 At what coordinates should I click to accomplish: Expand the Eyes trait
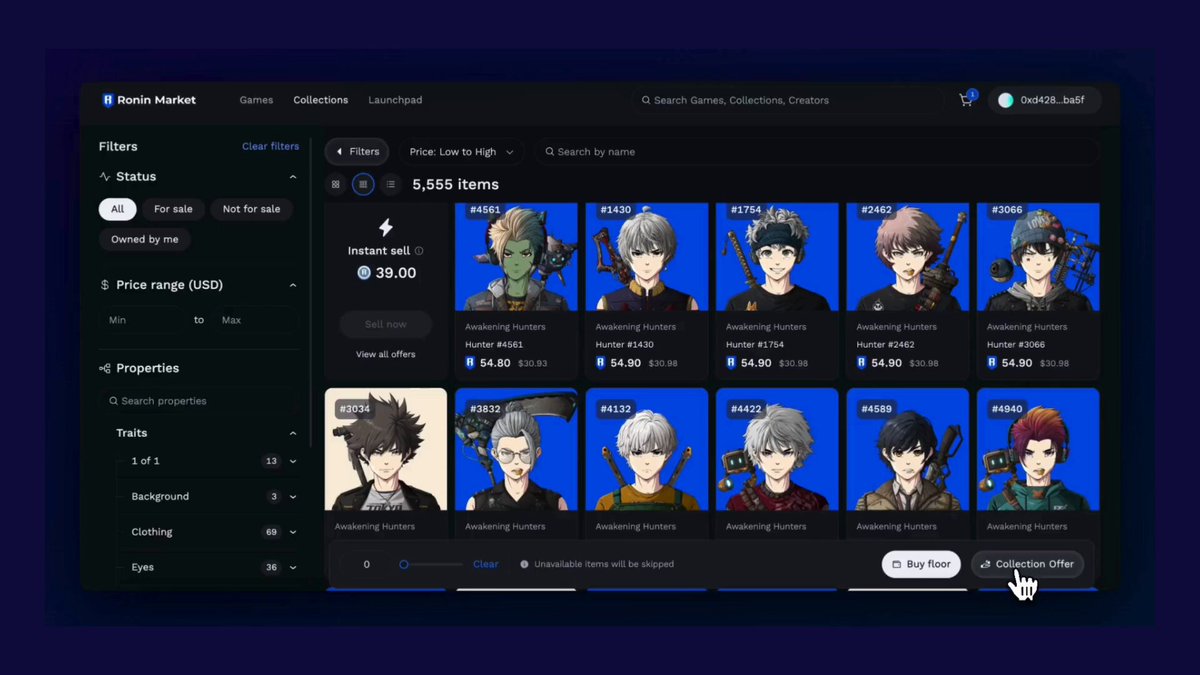[293, 567]
